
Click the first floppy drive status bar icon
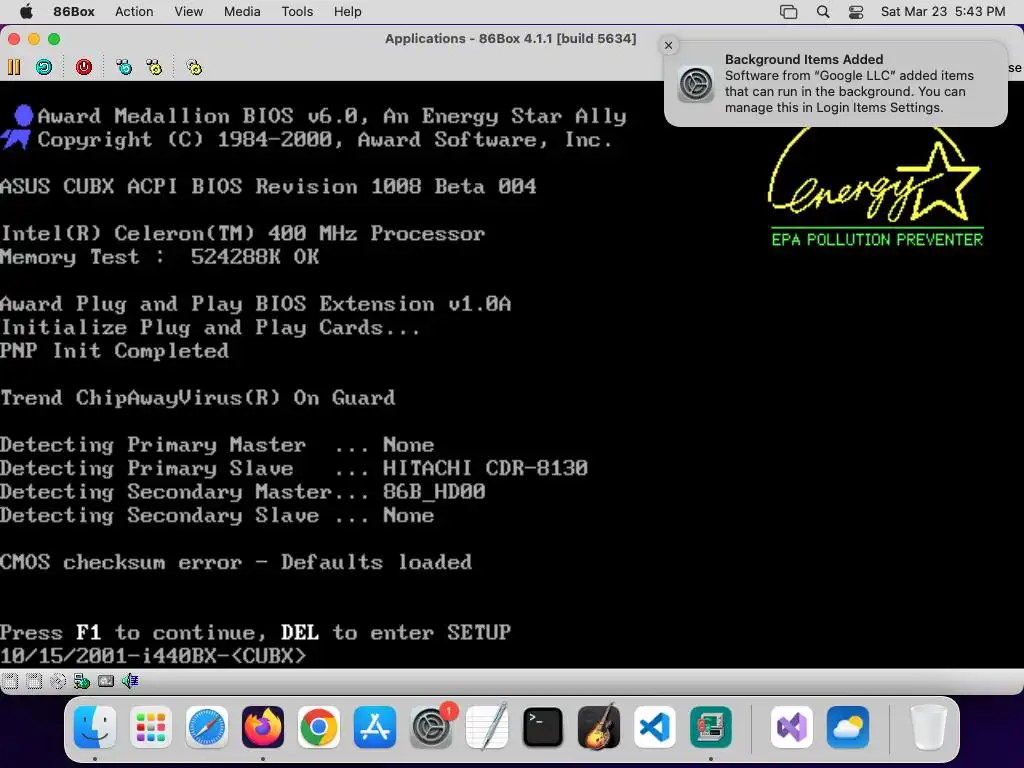tap(10, 681)
